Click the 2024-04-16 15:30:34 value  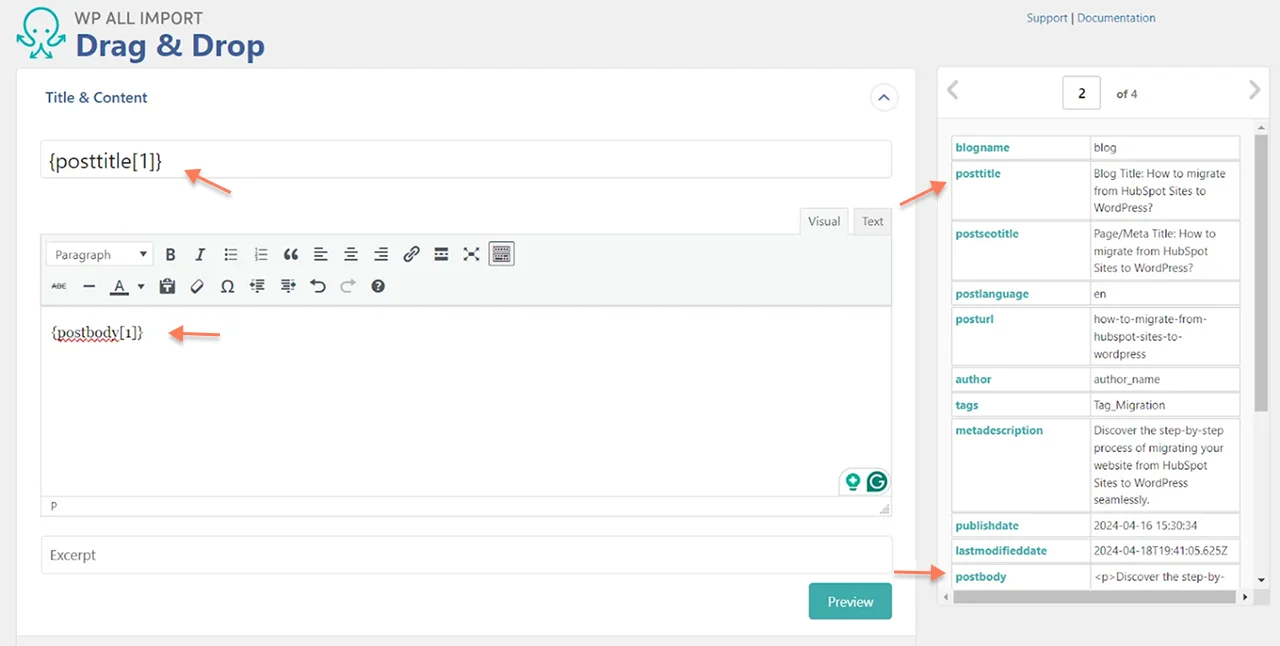1146,525
